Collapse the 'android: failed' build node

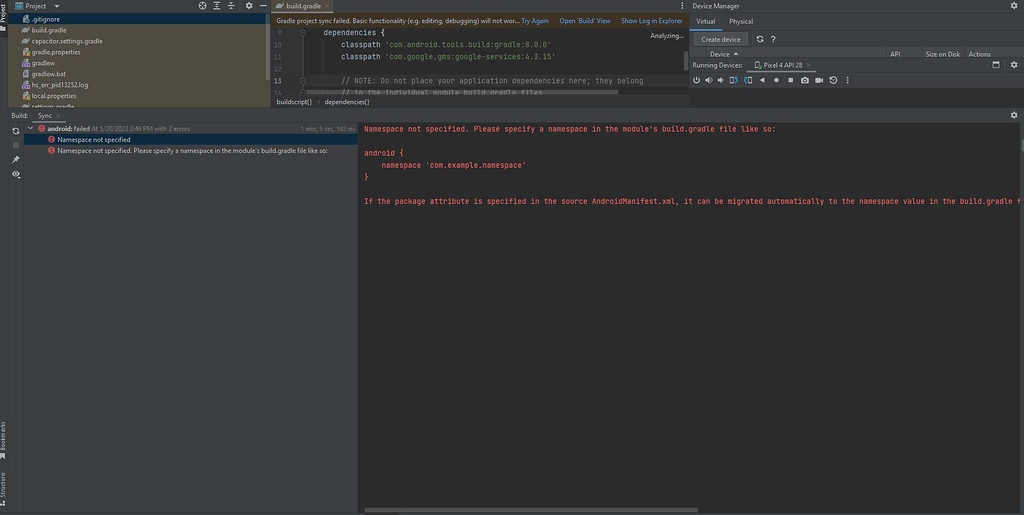tap(30, 129)
